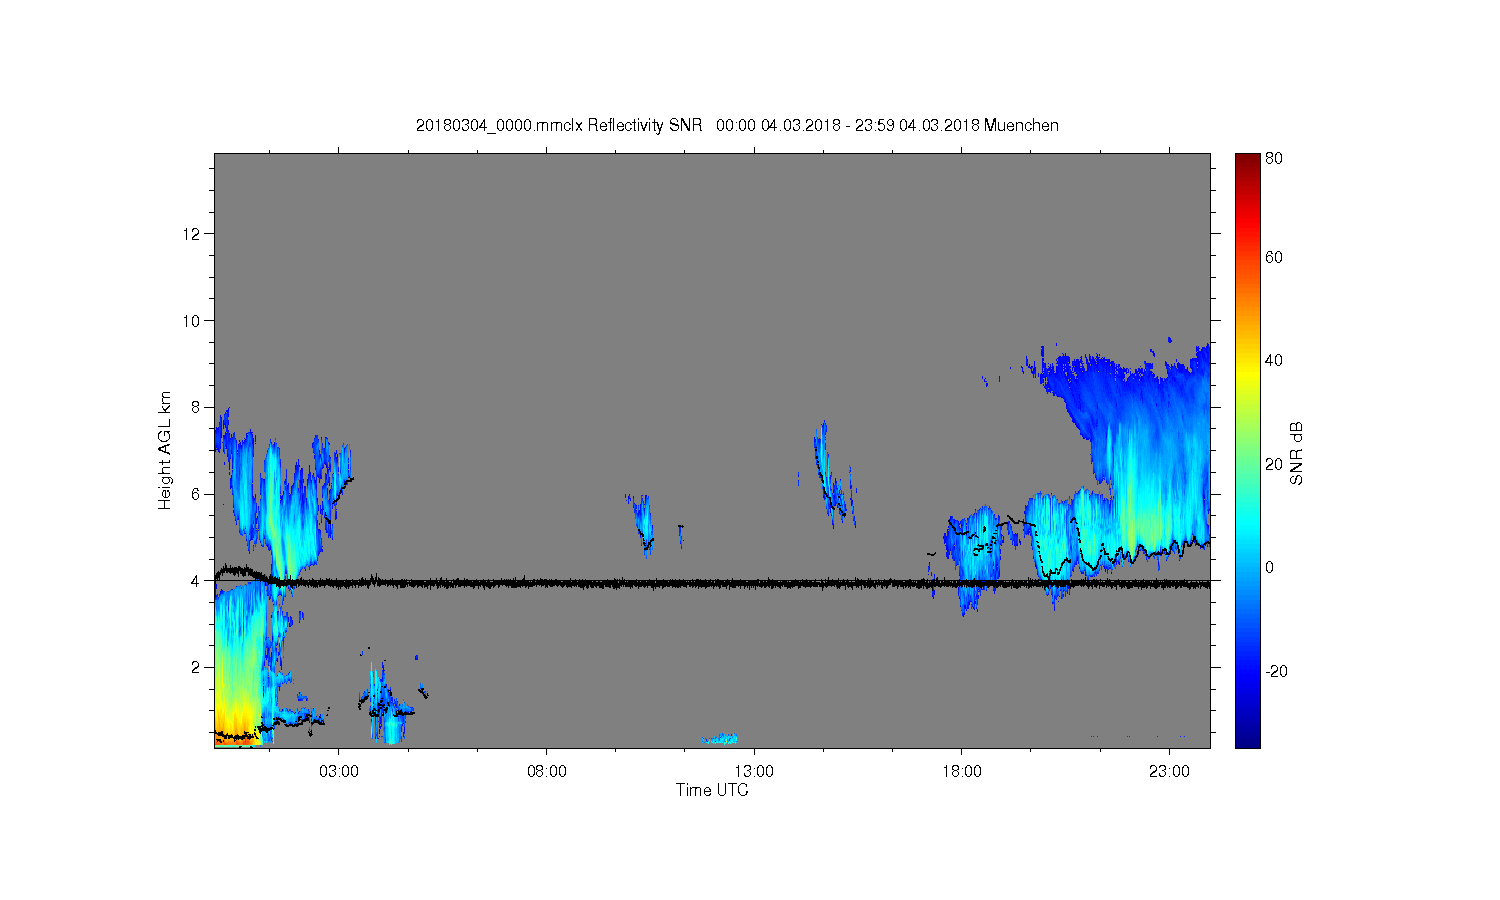Click the colorbar value 0

(x=1270, y=568)
